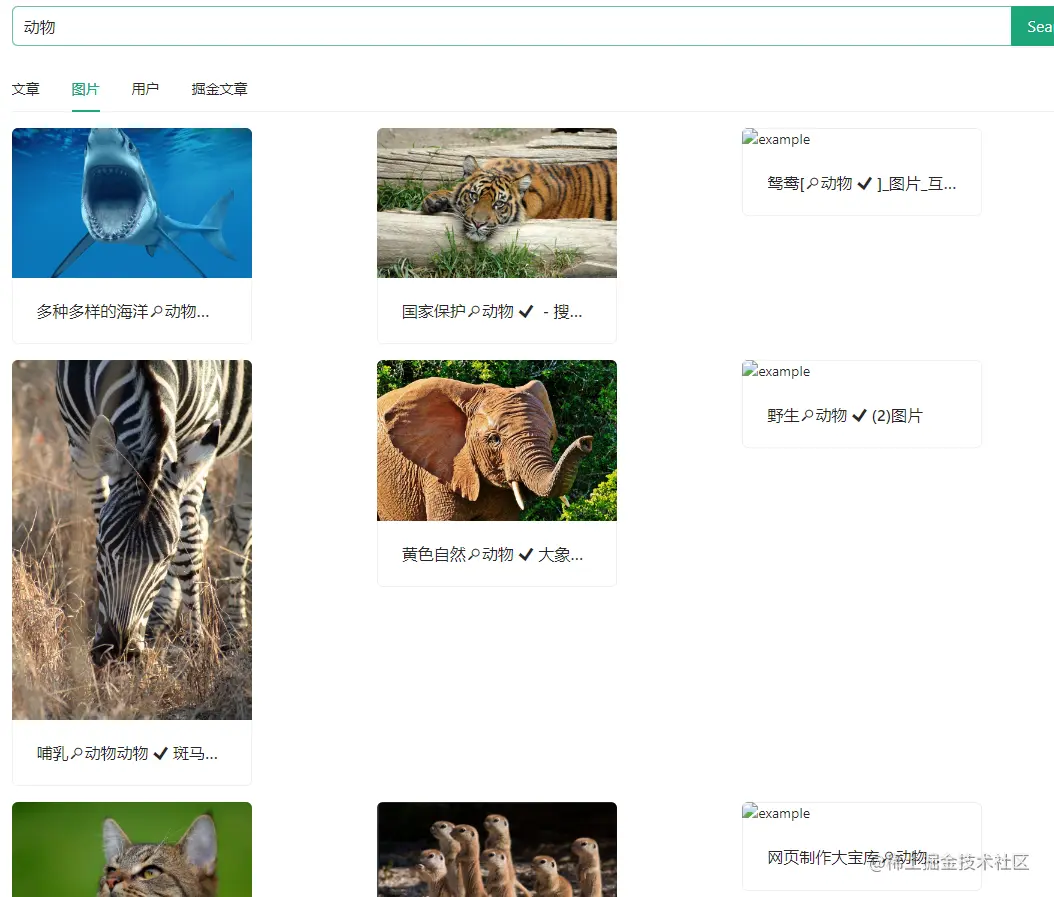The height and width of the screenshot is (897, 1054).
Task: Open the 野生动物(2)图片 result
Action: [x=843, y=415]
